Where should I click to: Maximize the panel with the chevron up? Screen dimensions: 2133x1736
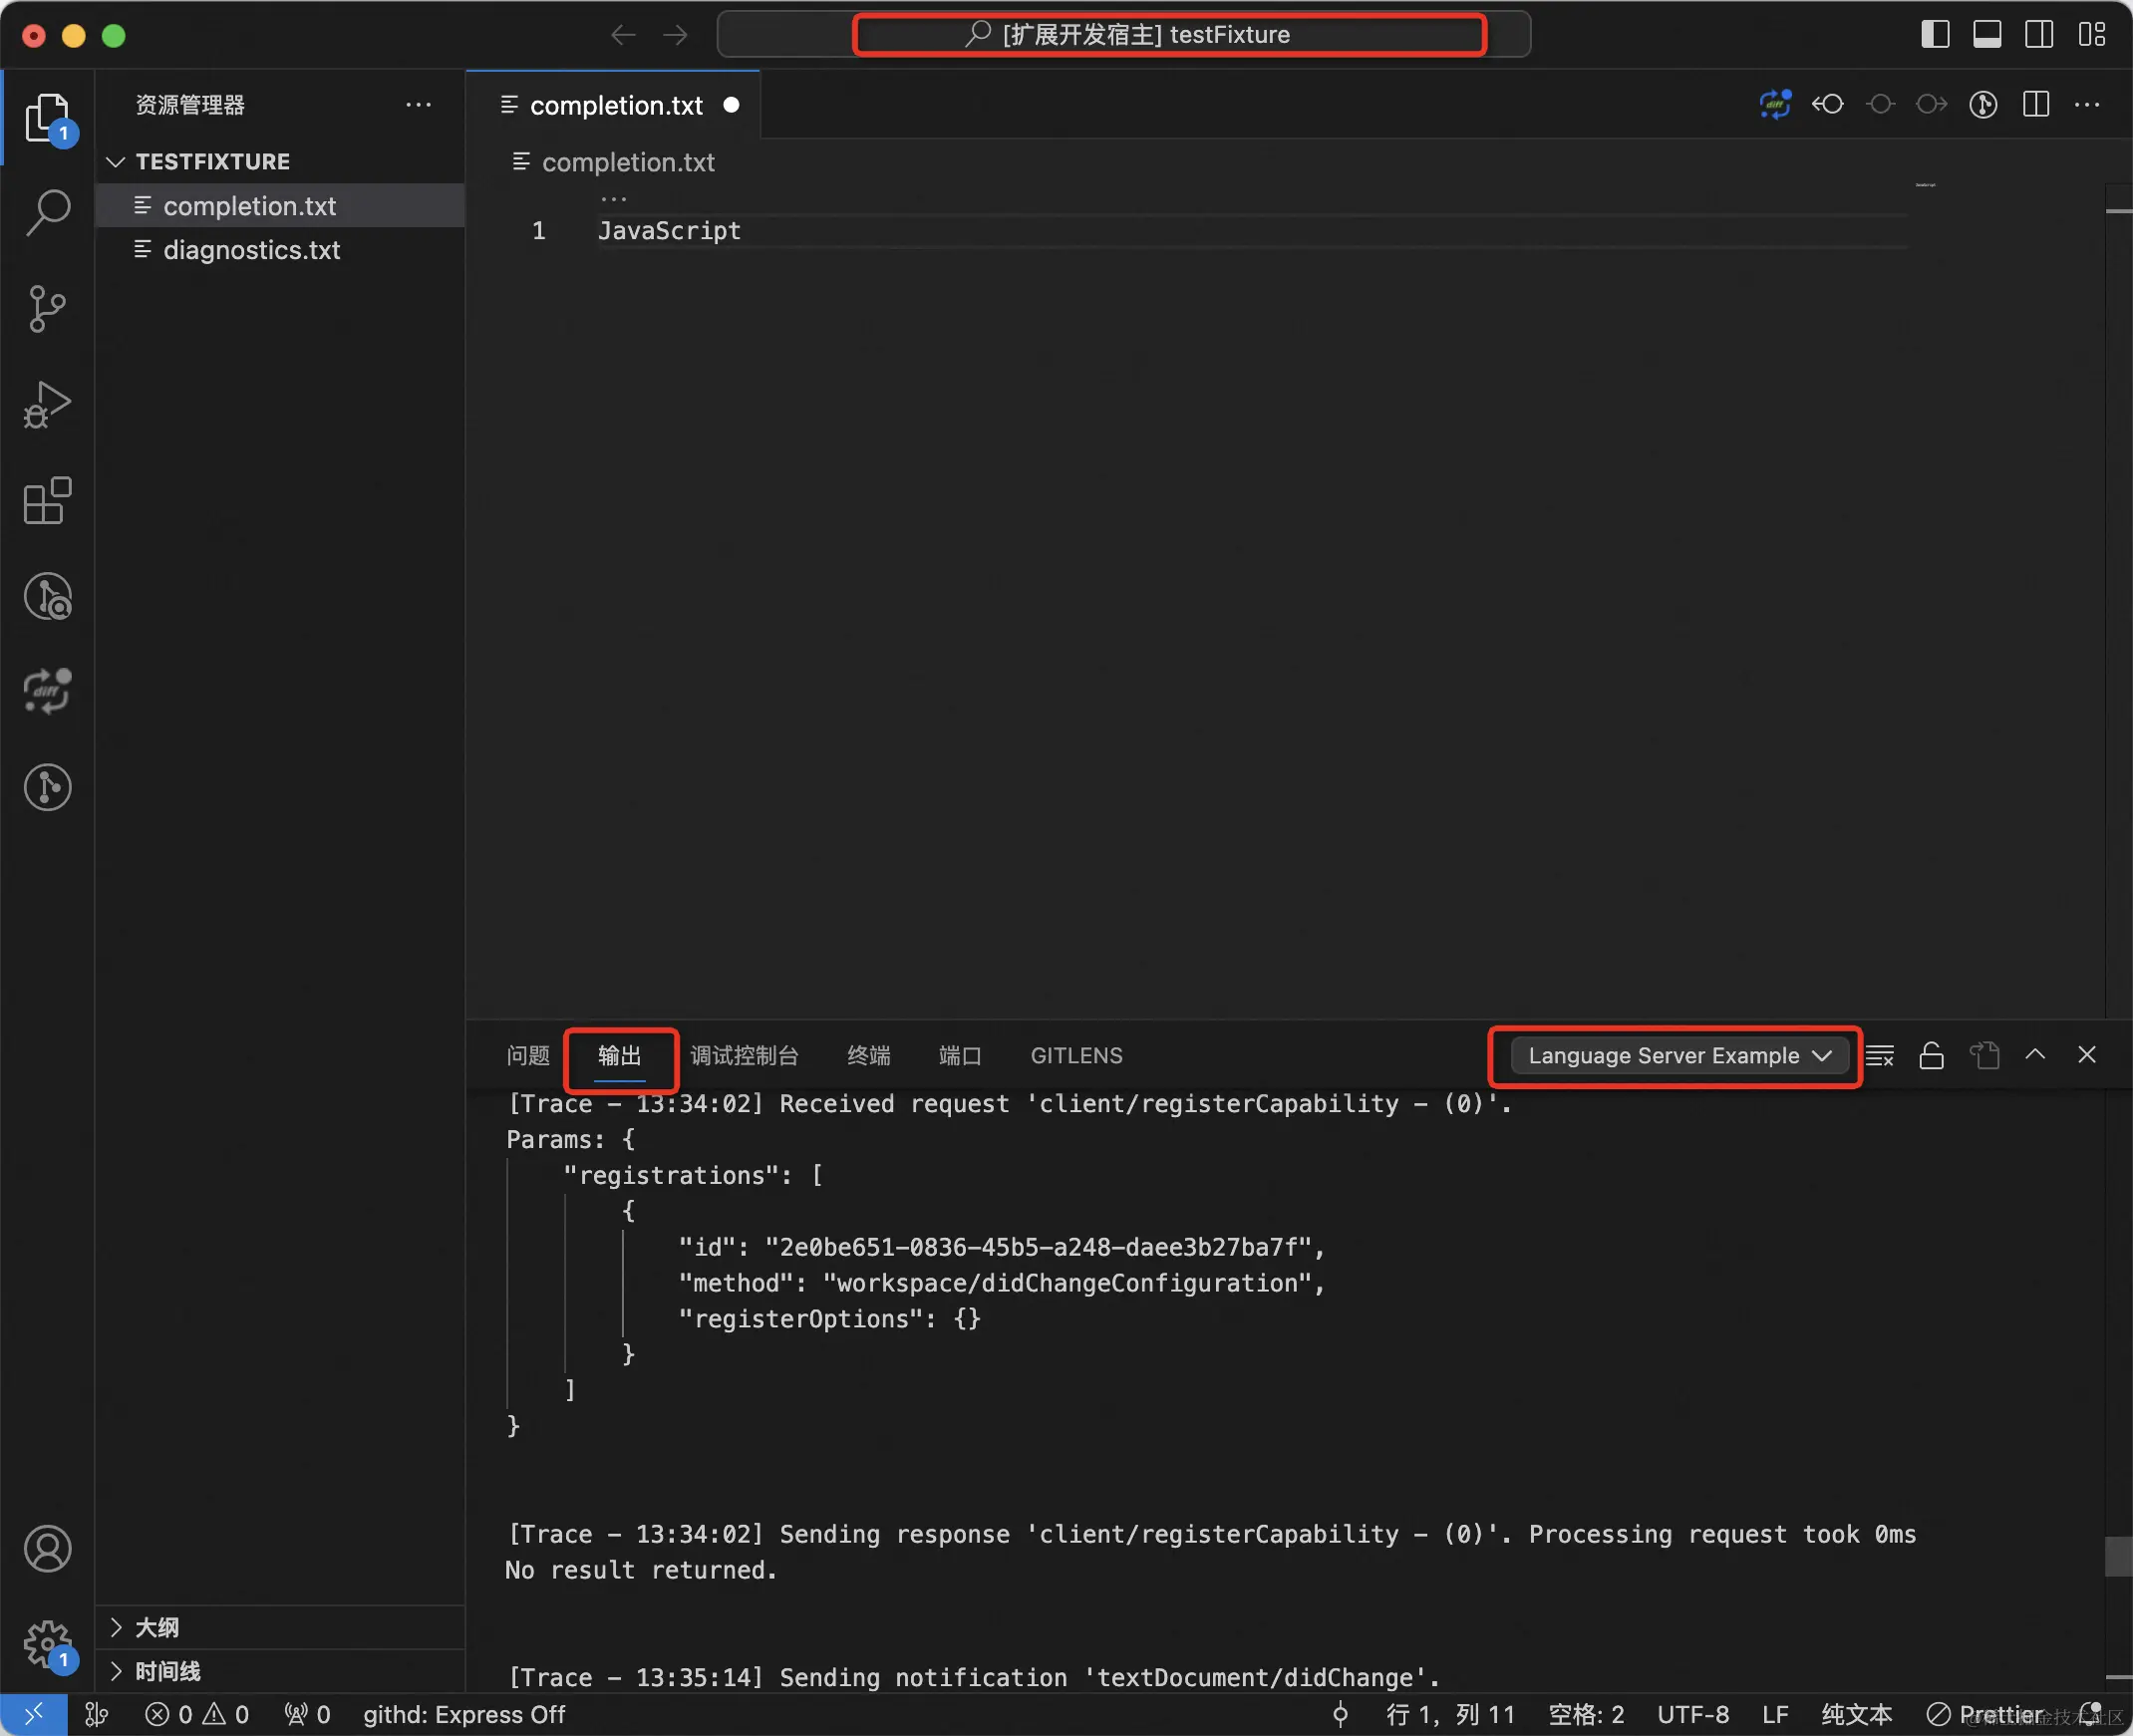coord(2035,1054)
